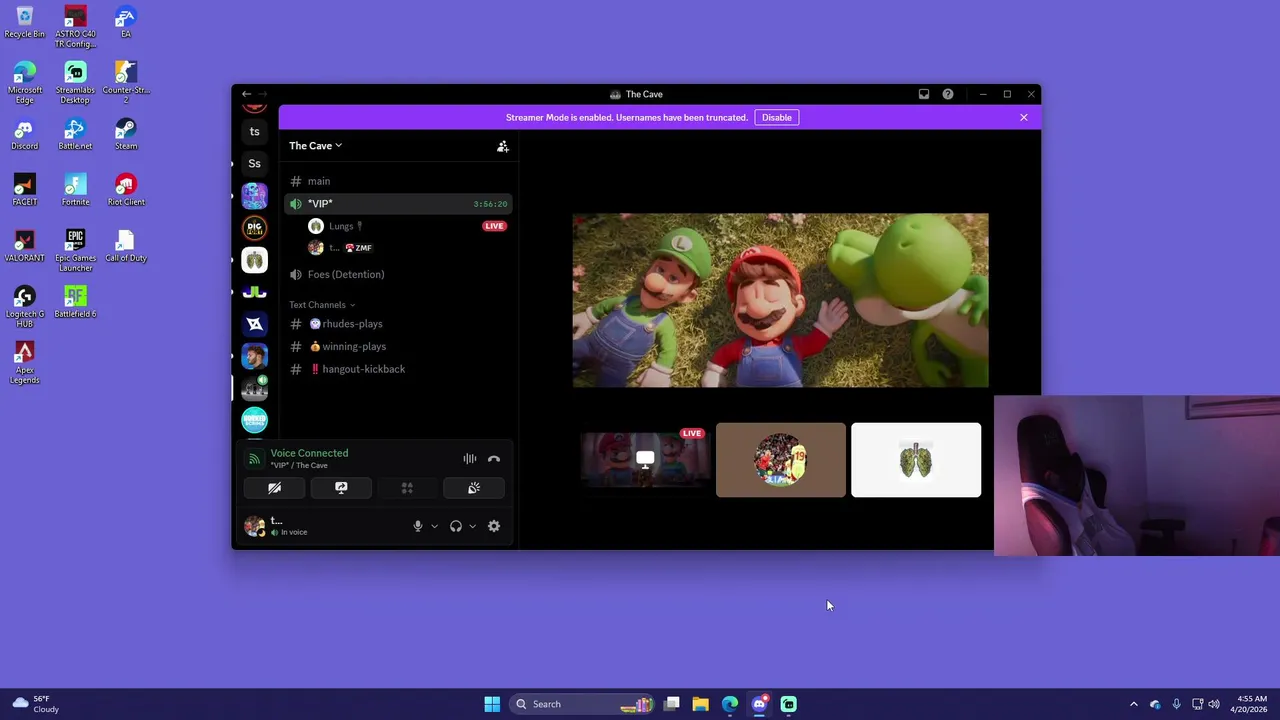Deafen with the headphones button
The height and width of the screenshot is (720, 1280).
(x=456, y=526)
